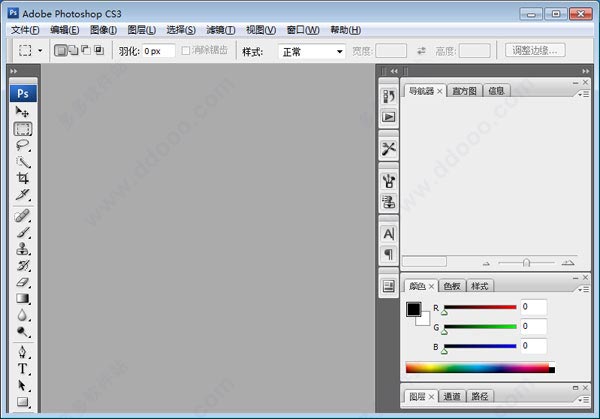Choose Add to selection mode
600x419 pixels.
73,50
